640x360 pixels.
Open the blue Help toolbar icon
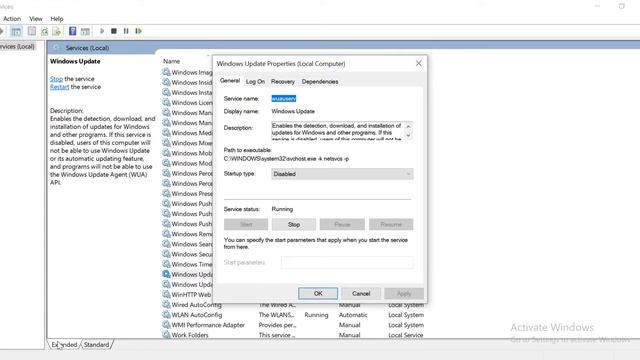point(72,31)
